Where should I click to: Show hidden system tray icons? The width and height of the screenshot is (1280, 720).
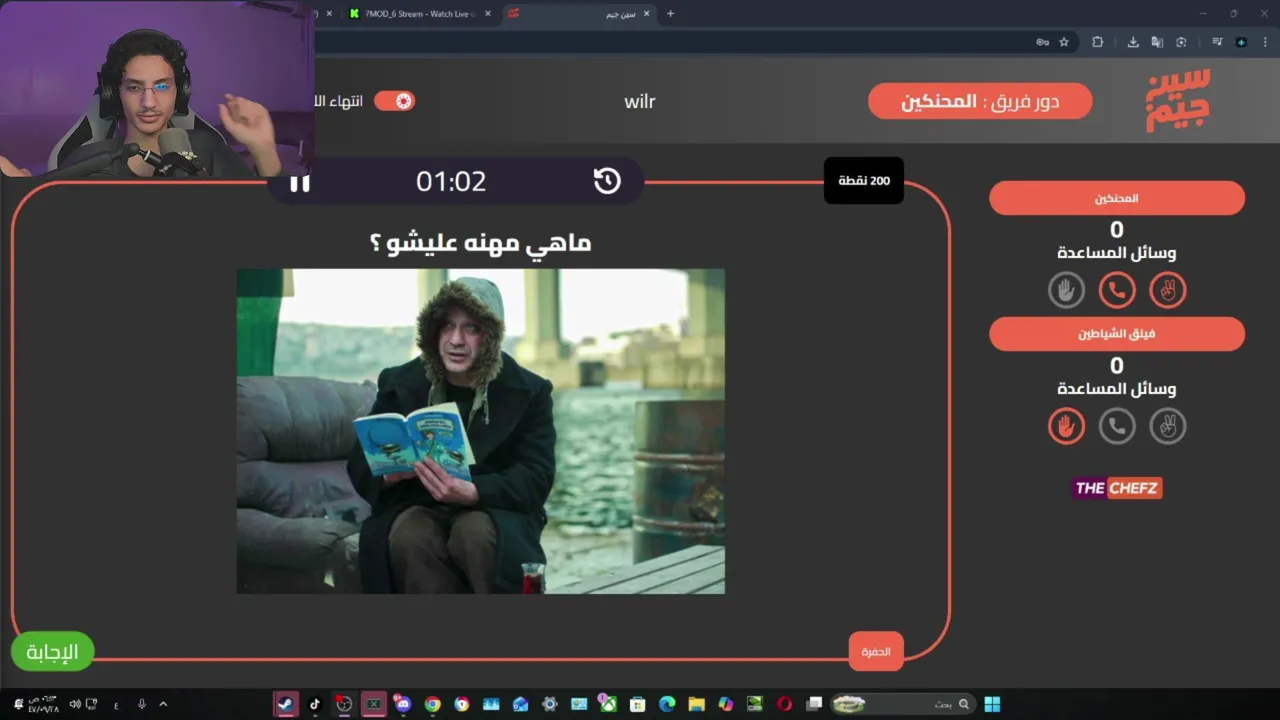(x=163, y=704)
